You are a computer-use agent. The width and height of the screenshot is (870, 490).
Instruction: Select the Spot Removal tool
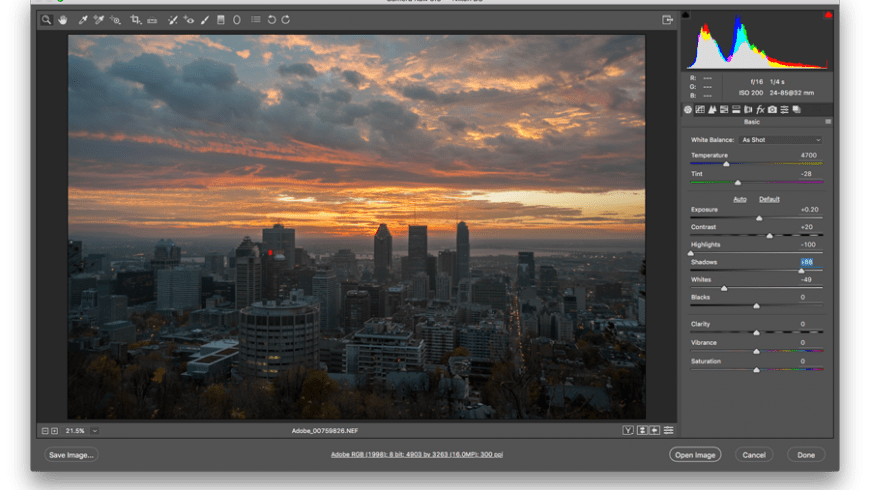click(x=173, y=20)
